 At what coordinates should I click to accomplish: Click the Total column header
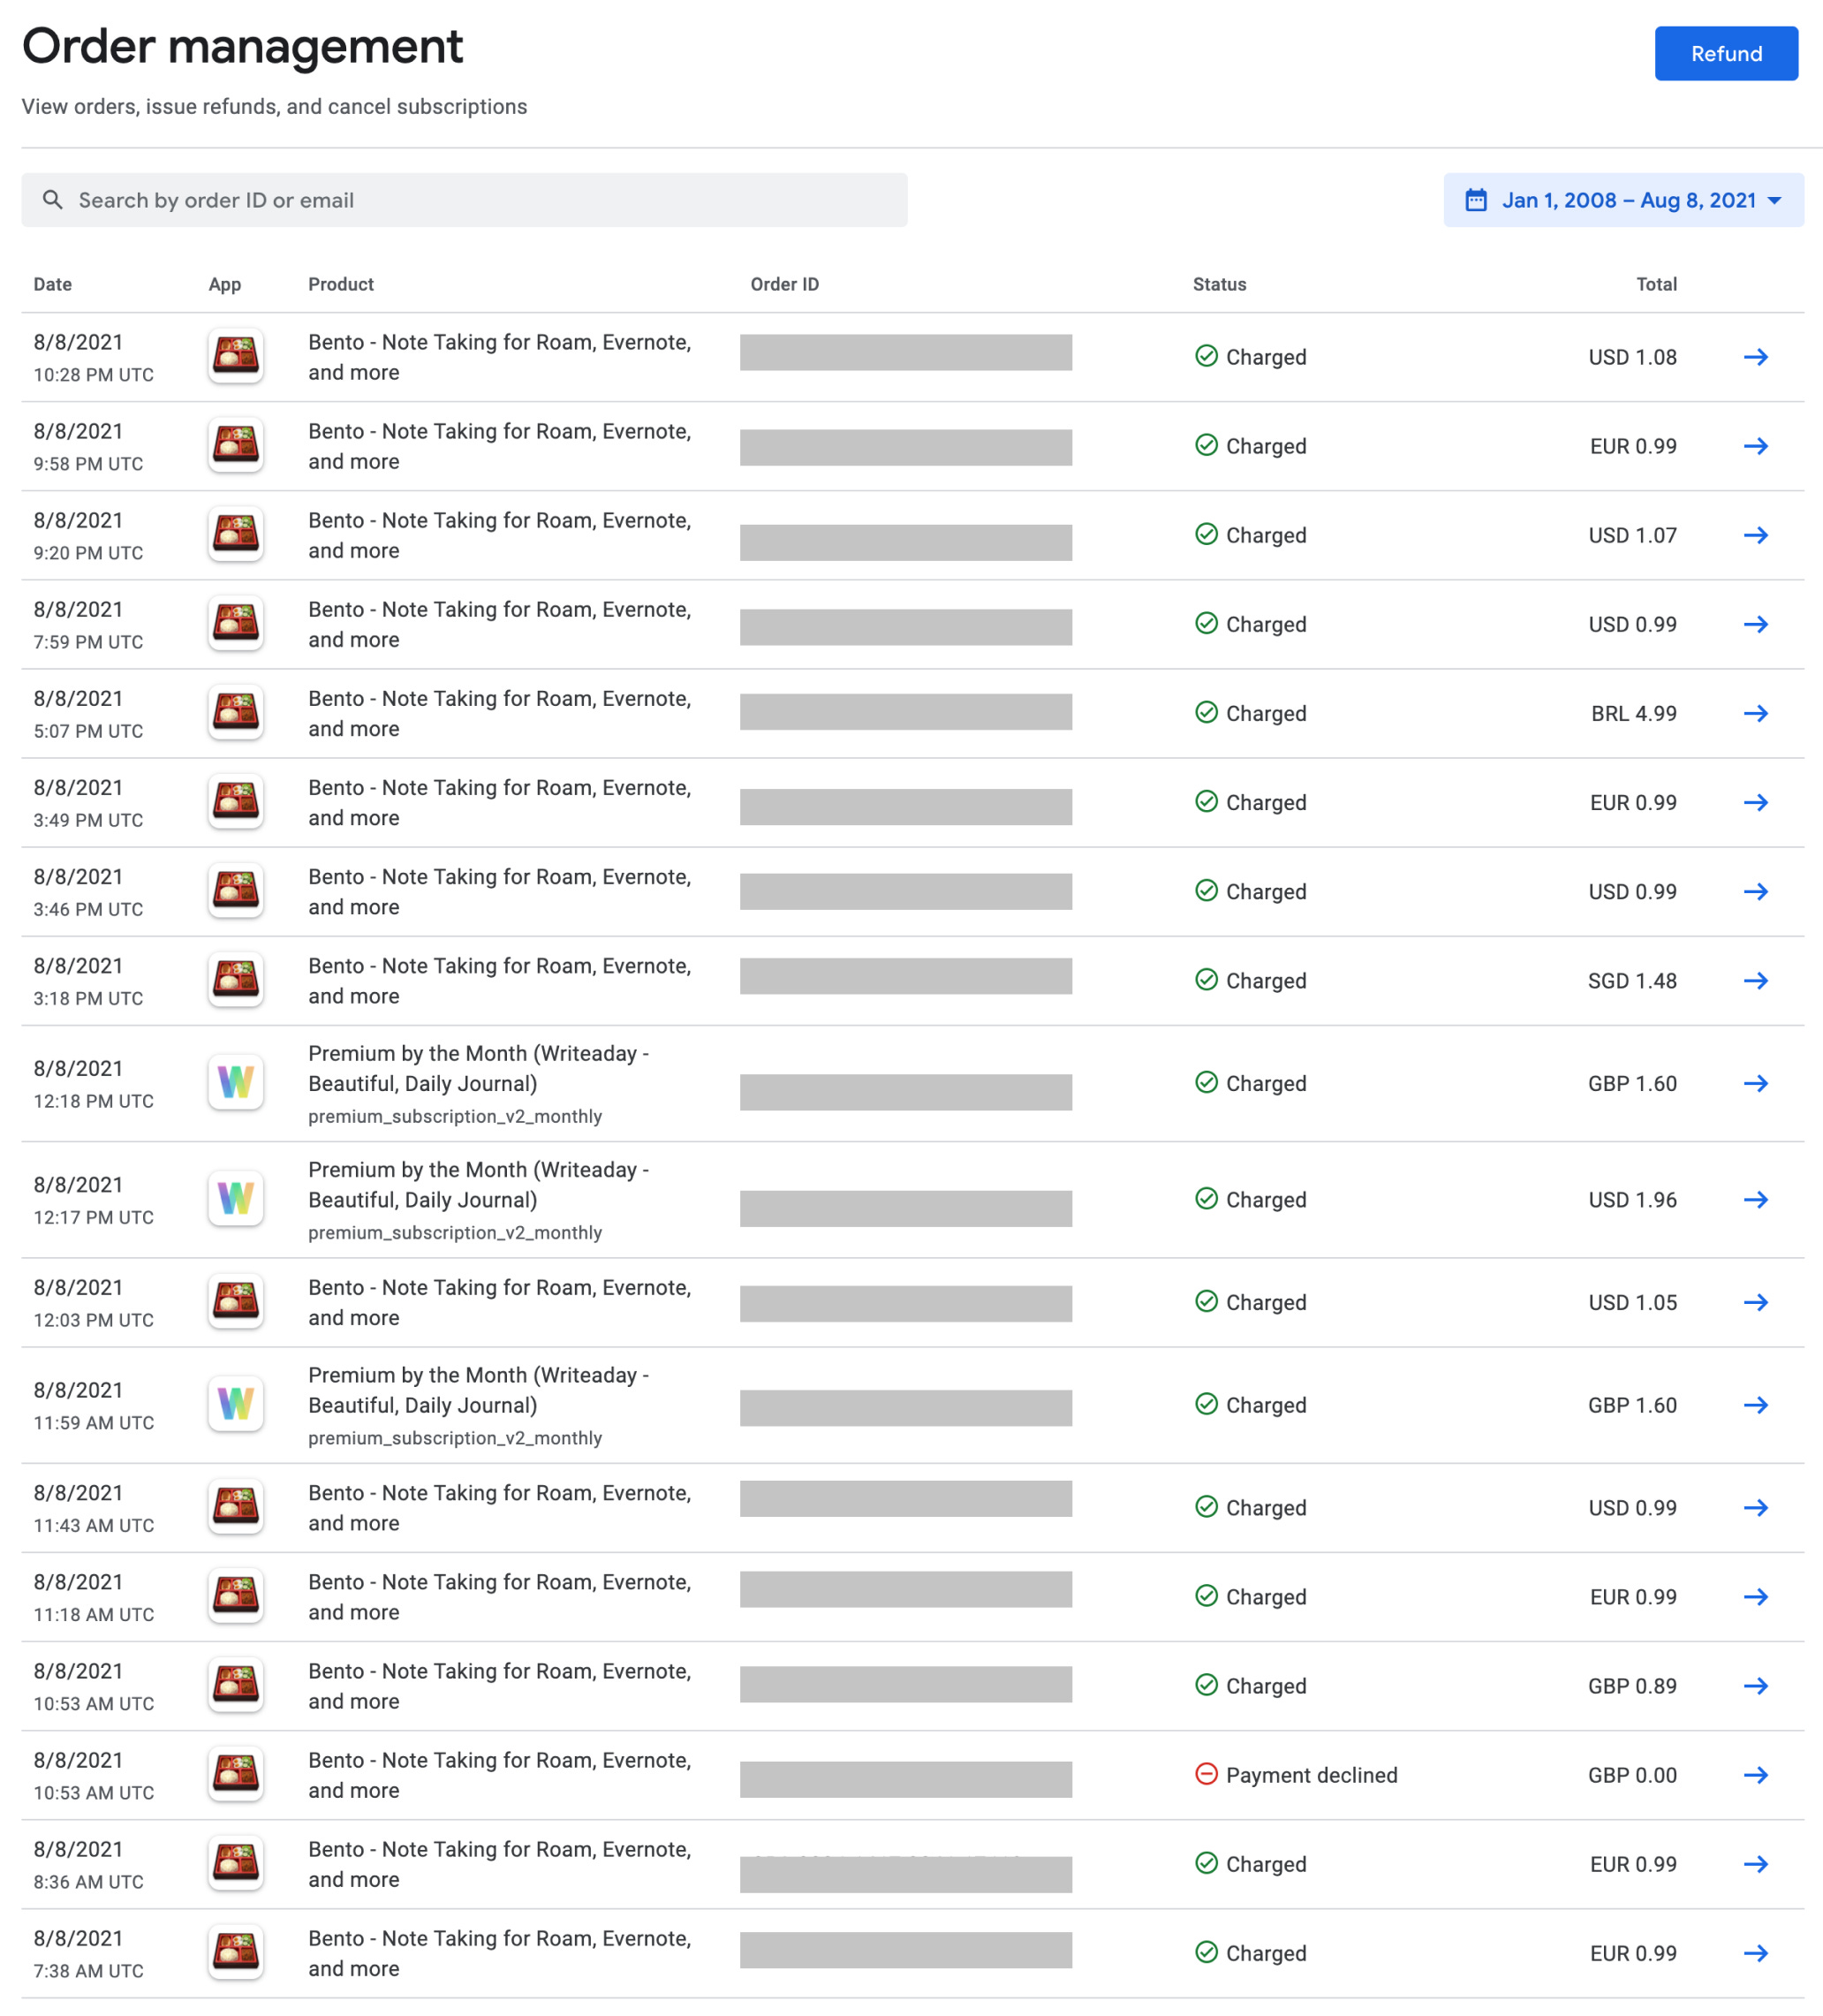(x=1655, y=284)
